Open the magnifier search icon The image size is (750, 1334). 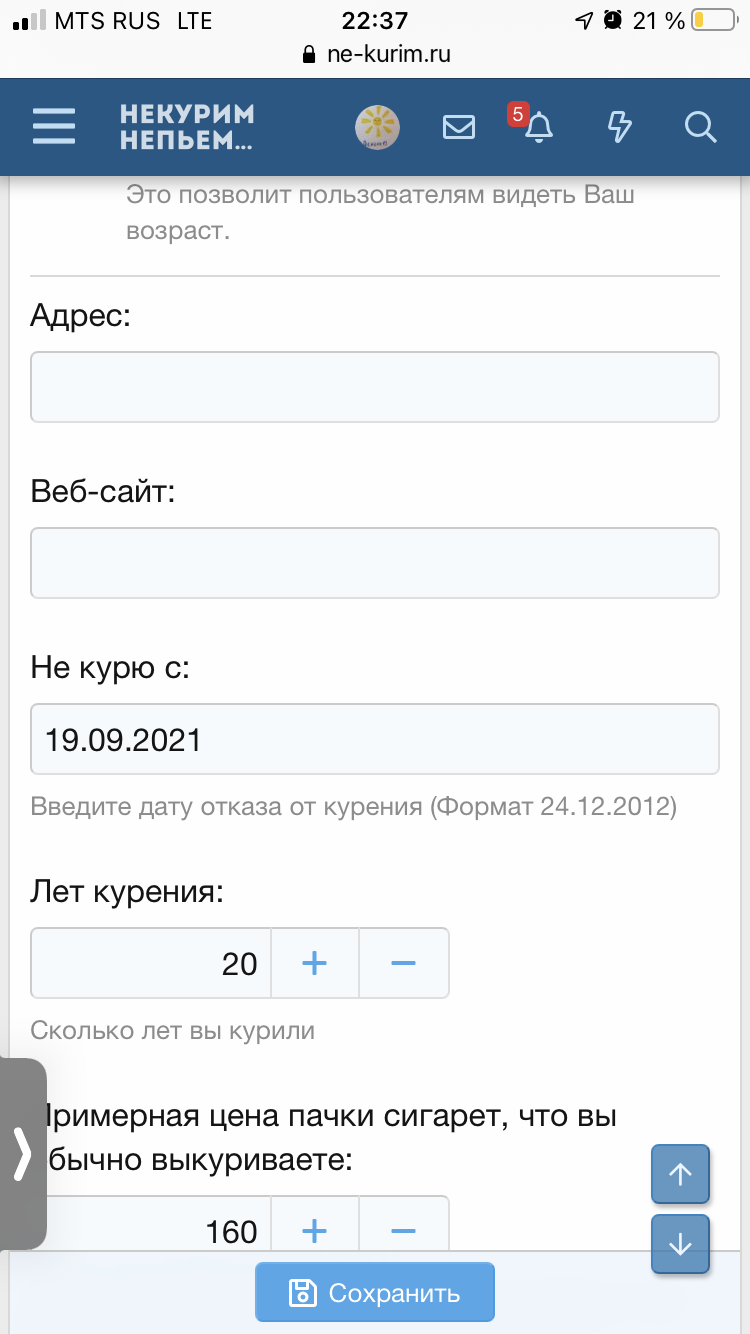point(700,127)
